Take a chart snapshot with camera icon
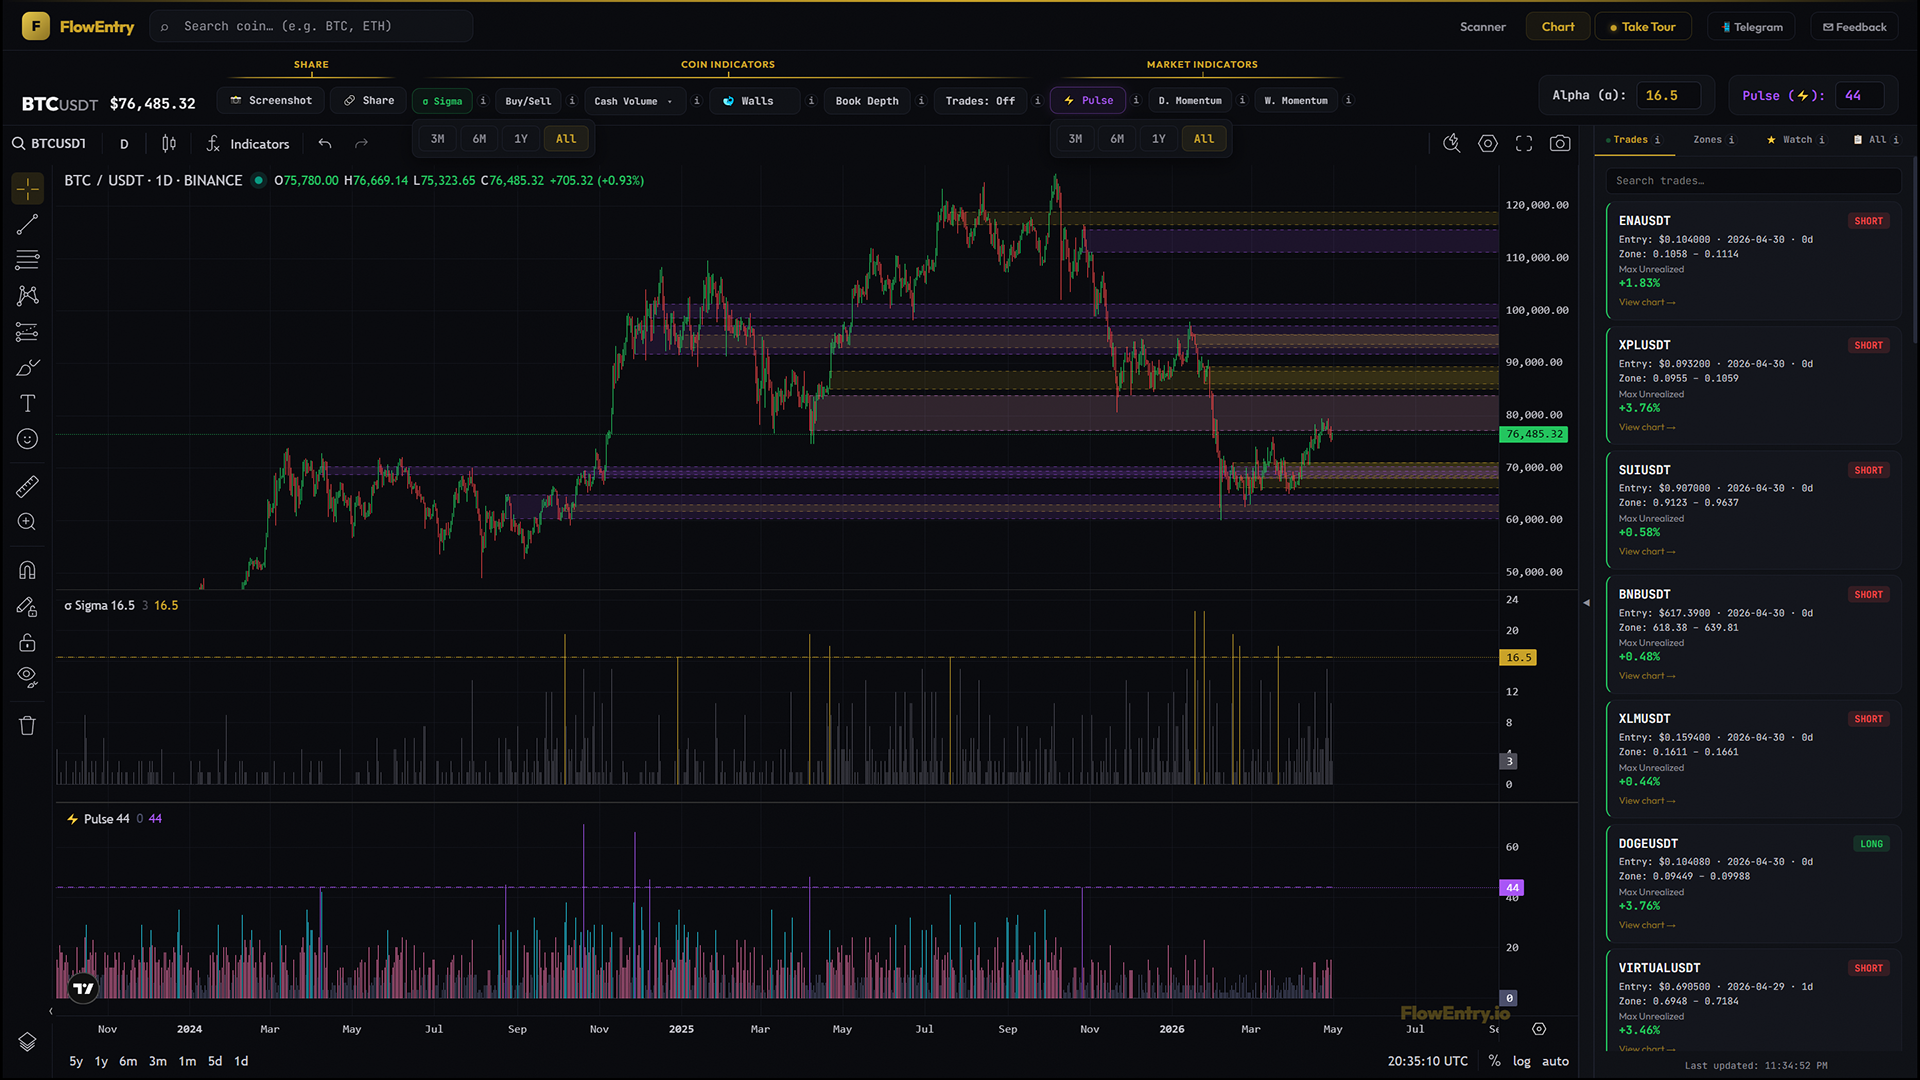Viewport: 1920px width, 1080px height. (1560, 144)
